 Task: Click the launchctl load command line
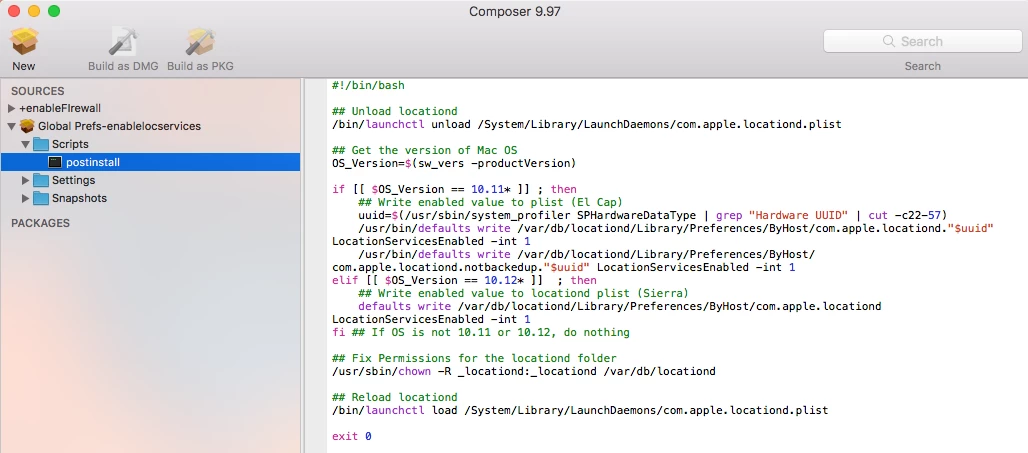(x=580, y=410)
